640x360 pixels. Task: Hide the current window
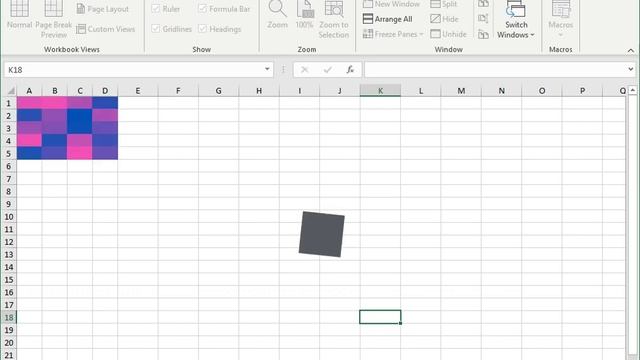444,19
